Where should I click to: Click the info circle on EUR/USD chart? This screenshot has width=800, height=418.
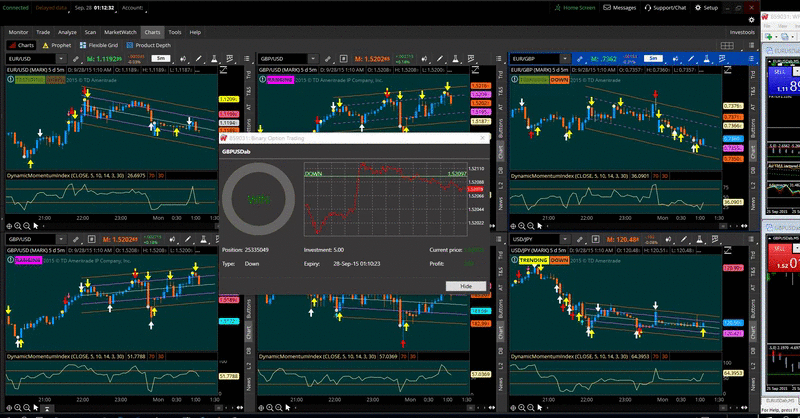[x=10, y=80]
